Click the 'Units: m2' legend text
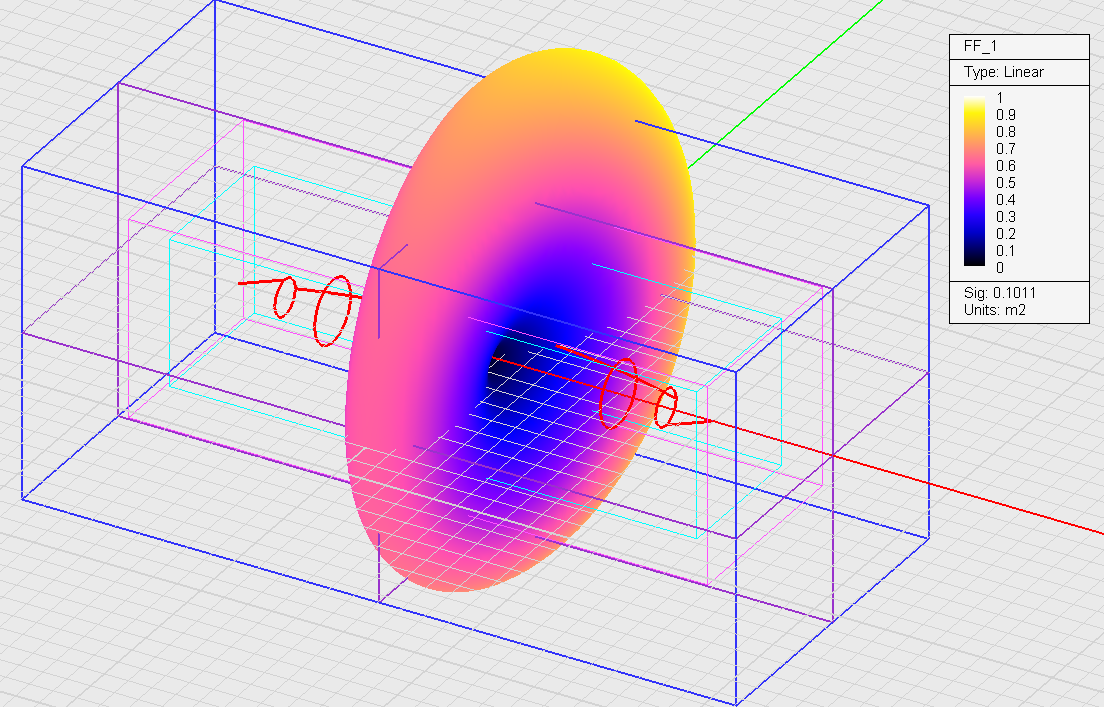Viewport: 1104px width, 707px height. 995,310
